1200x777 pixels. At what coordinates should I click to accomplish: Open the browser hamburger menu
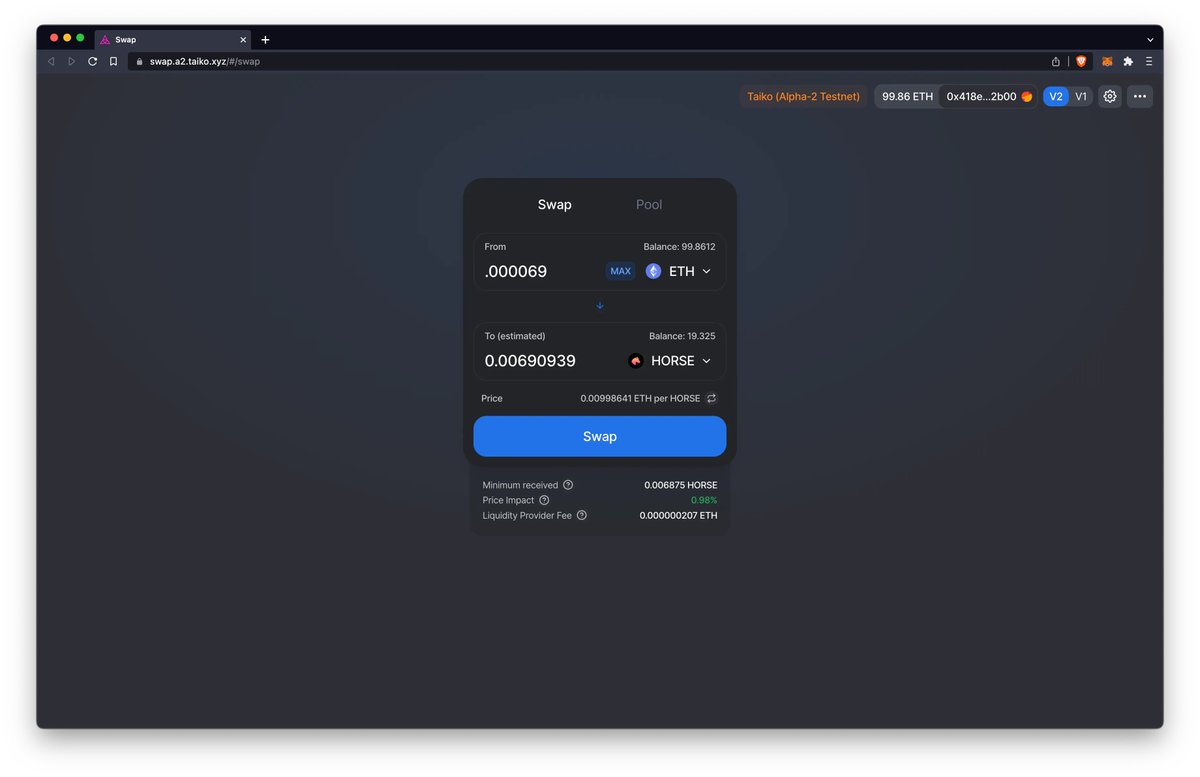pyautogui.click(x=1149, y=61)
